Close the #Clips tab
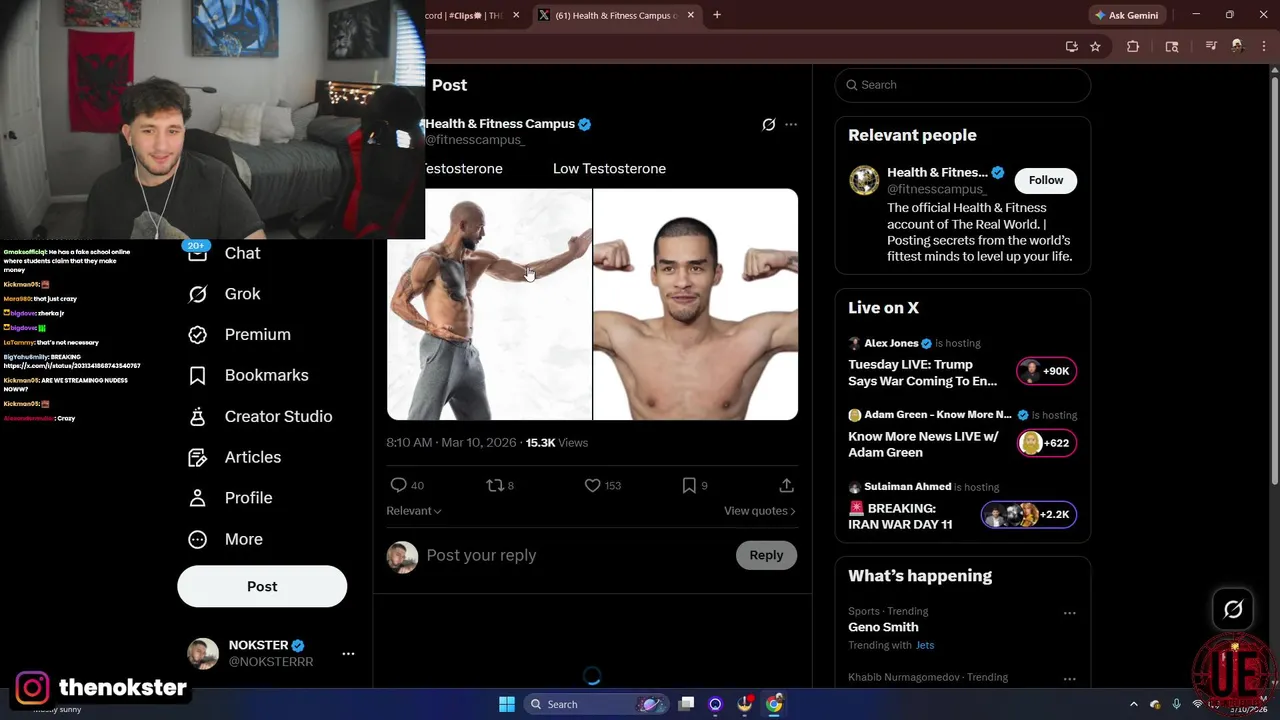The width and height of the screenshot is (1280, 720). coord(516,15)
